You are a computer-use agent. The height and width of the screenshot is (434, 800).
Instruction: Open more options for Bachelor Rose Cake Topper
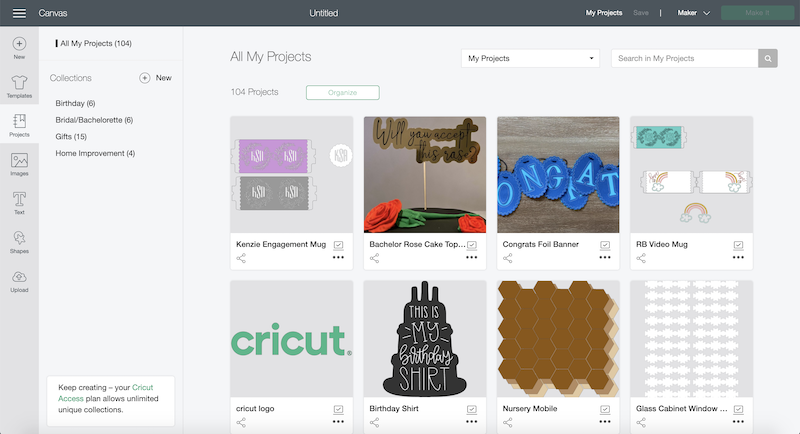(471, 258)
